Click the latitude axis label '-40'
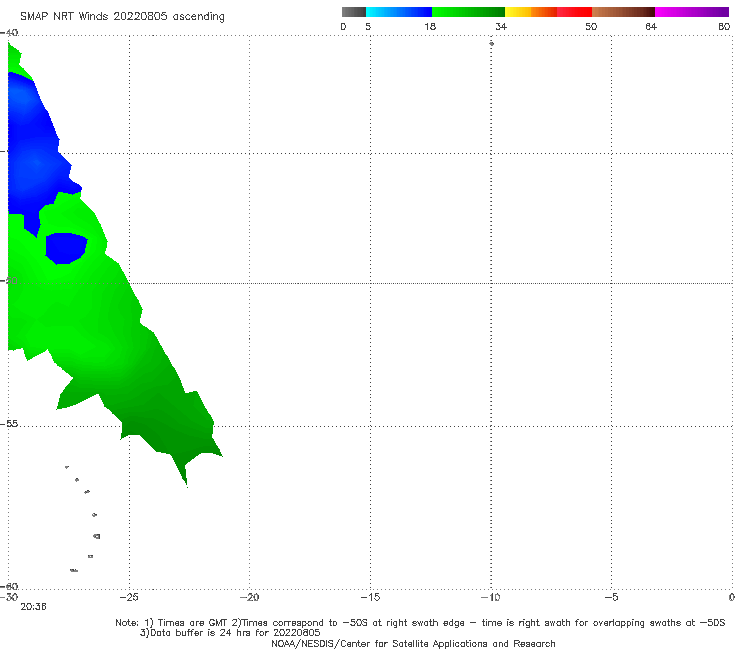 [x=9, y=33]
